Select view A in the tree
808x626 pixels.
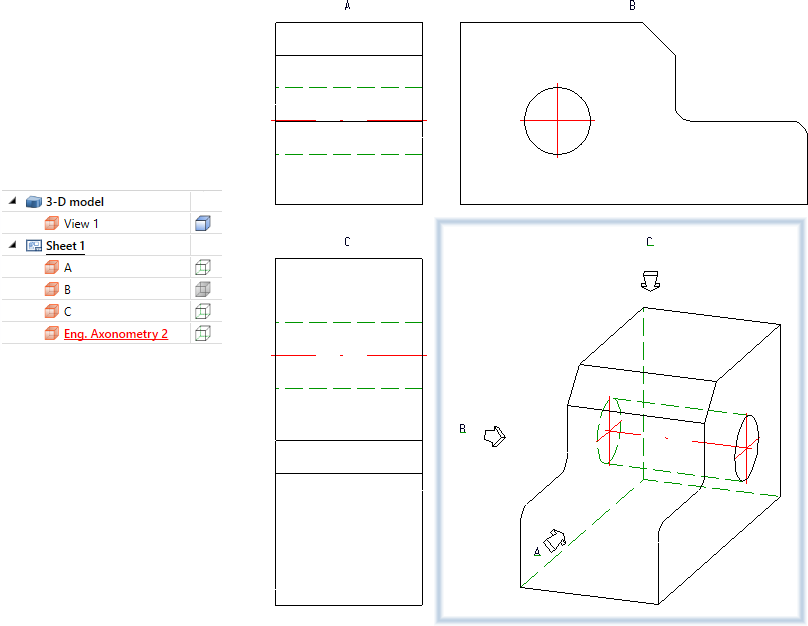(68, 268)
